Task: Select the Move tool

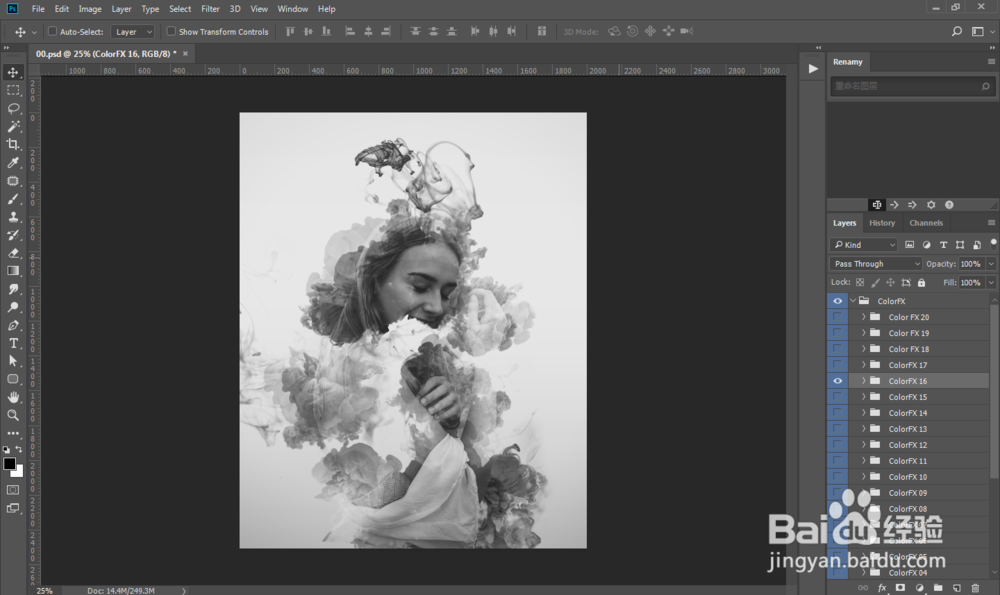Action: (13, 72)
